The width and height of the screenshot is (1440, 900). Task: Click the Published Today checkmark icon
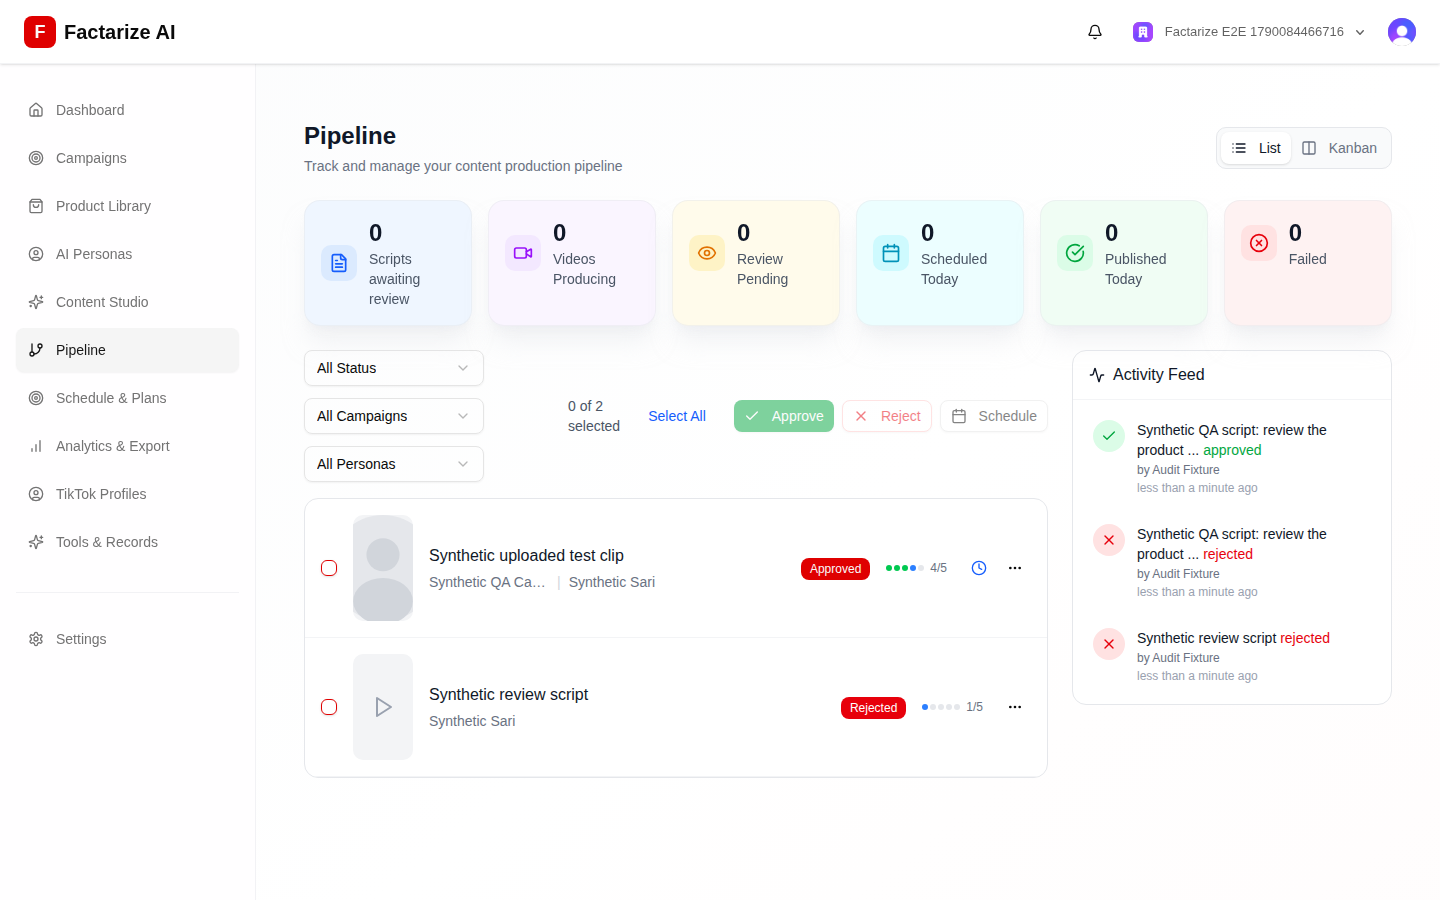point(1075,253)
